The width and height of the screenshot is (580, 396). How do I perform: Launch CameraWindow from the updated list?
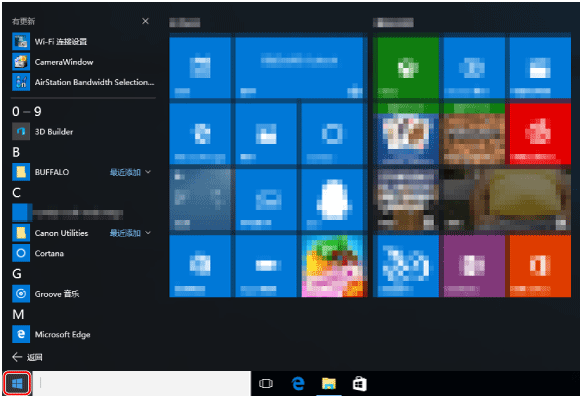pyautogui.click(x=83, y=62)
